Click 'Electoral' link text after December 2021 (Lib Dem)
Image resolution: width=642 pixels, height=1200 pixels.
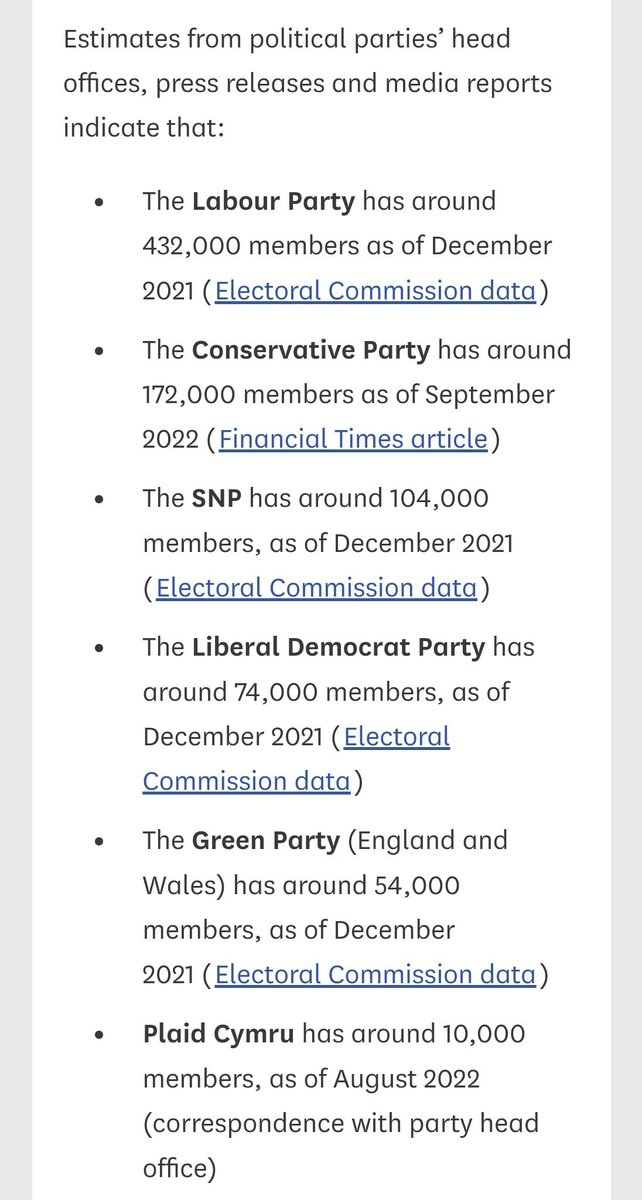coord(397,737)
